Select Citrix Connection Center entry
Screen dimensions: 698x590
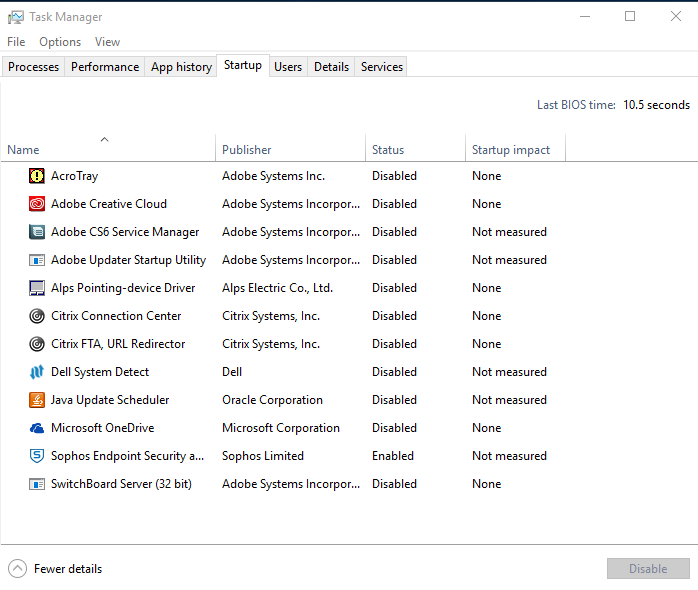pyautogui.click(x=116, y=316)
